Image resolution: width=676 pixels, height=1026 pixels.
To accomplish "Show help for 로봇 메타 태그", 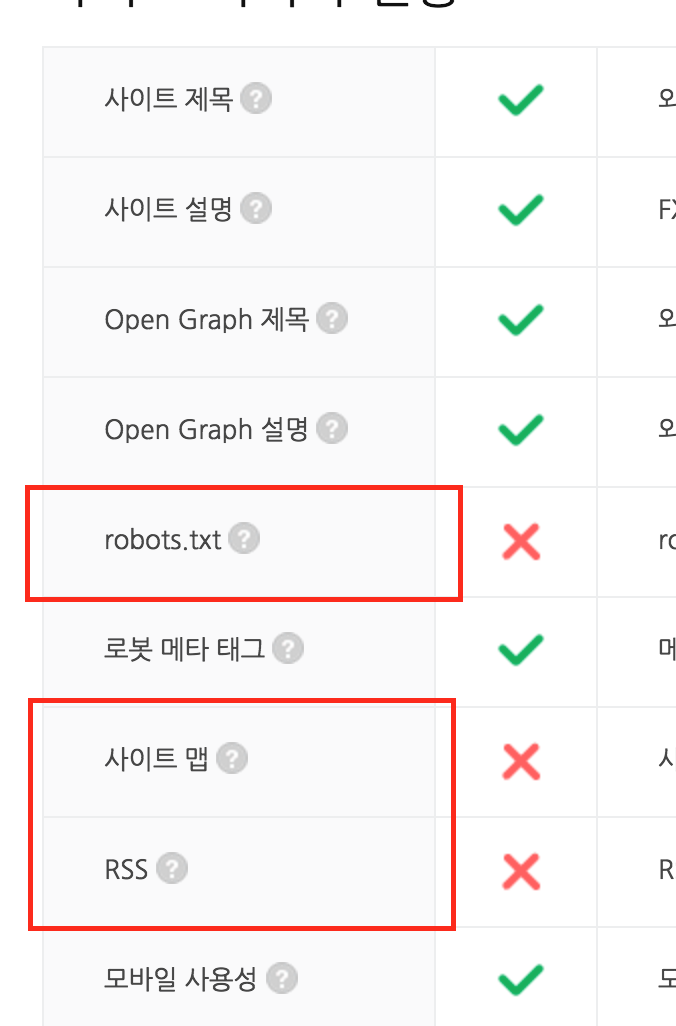I will [288, 648].
